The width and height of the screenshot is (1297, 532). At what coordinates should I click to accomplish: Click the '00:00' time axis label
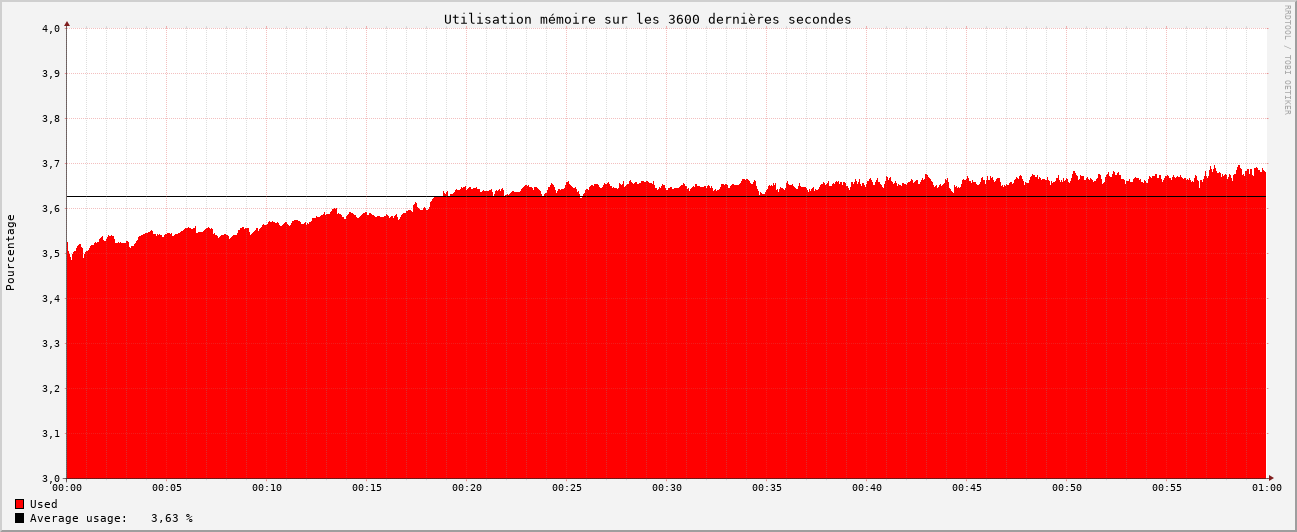(x=67, y=488)
